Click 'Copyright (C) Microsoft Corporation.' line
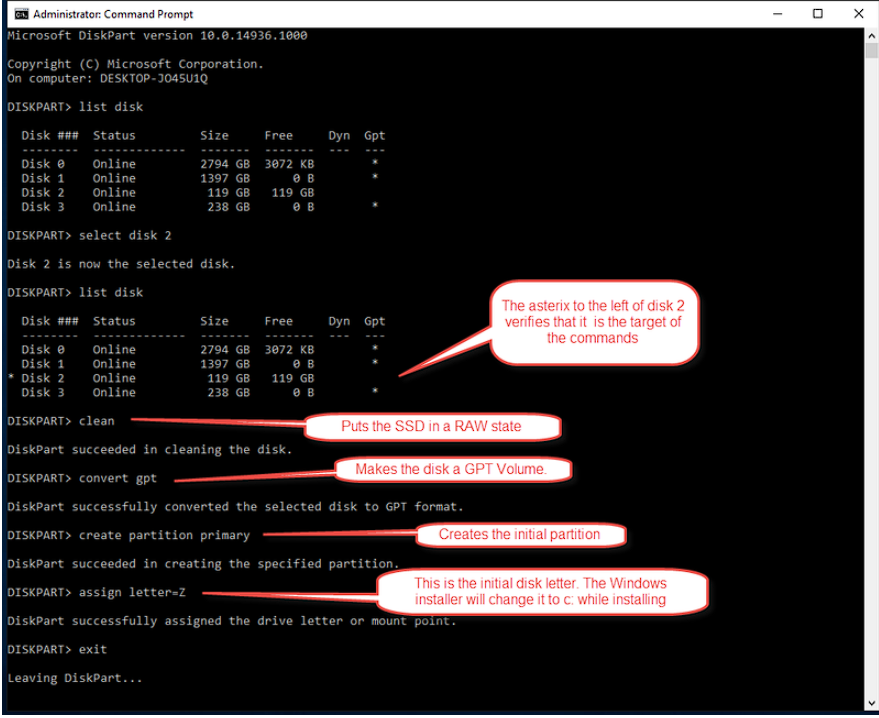This screenshot has height=718, width=879. [x=135, y=64]
